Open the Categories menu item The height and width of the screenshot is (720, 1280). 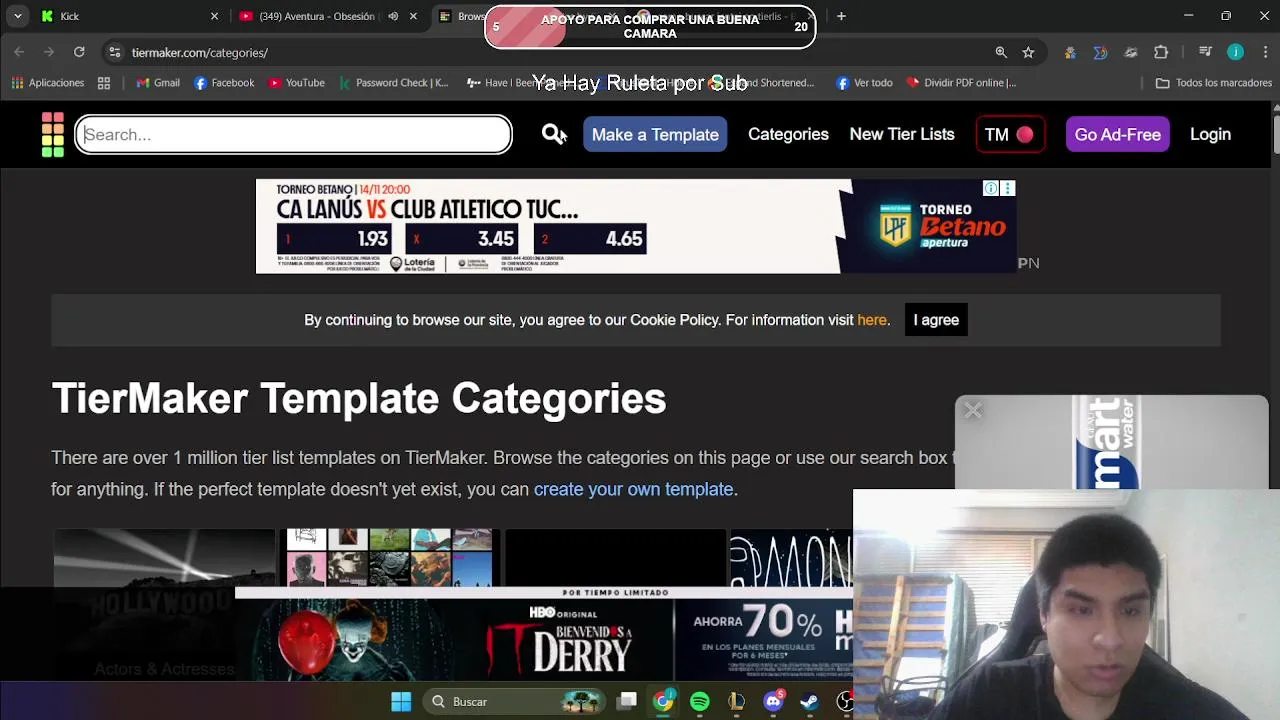click(788, 134)
